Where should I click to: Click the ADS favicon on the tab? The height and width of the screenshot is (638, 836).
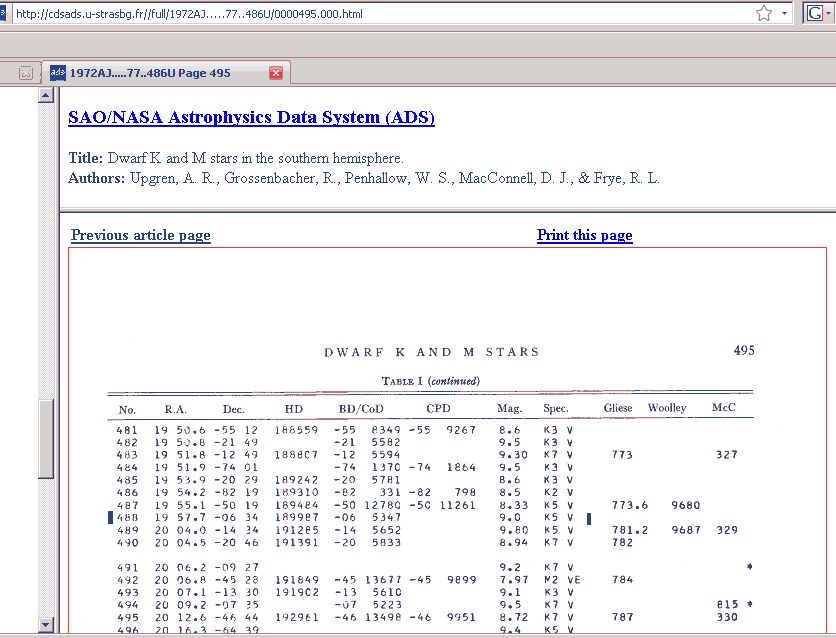[57, 73]
